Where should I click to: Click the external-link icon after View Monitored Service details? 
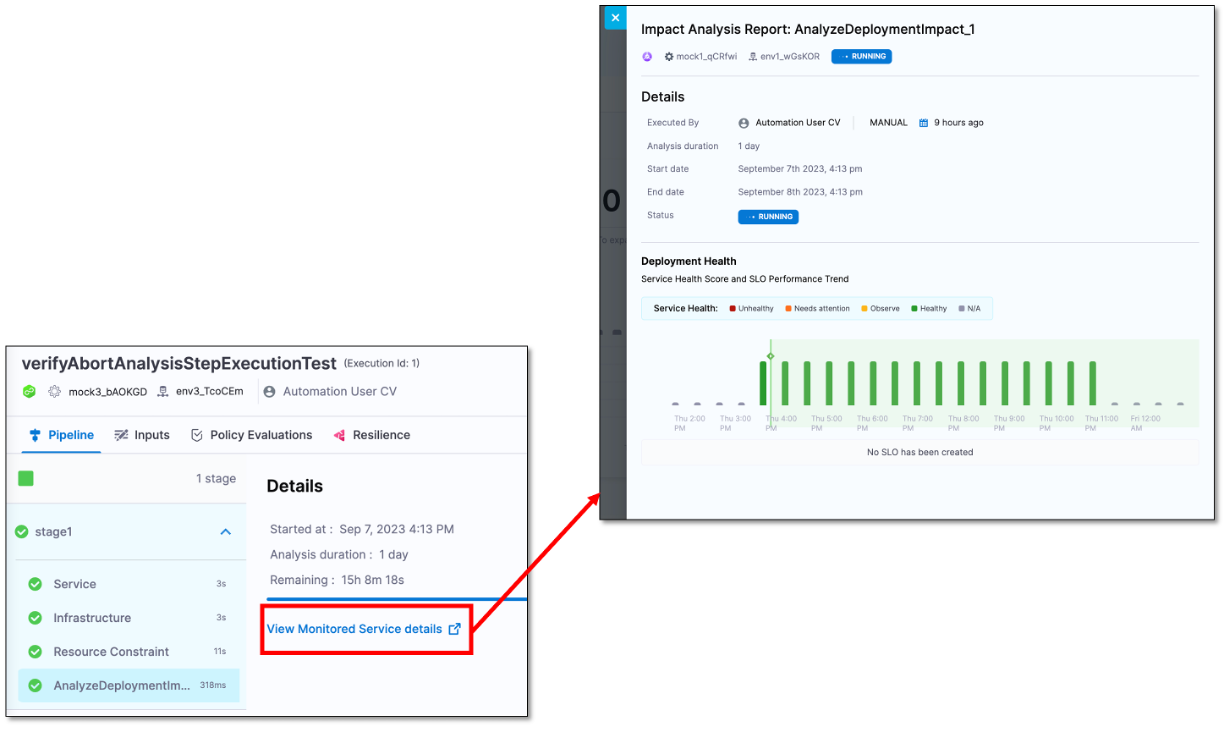pyautogui.click(x=455, y=629)
